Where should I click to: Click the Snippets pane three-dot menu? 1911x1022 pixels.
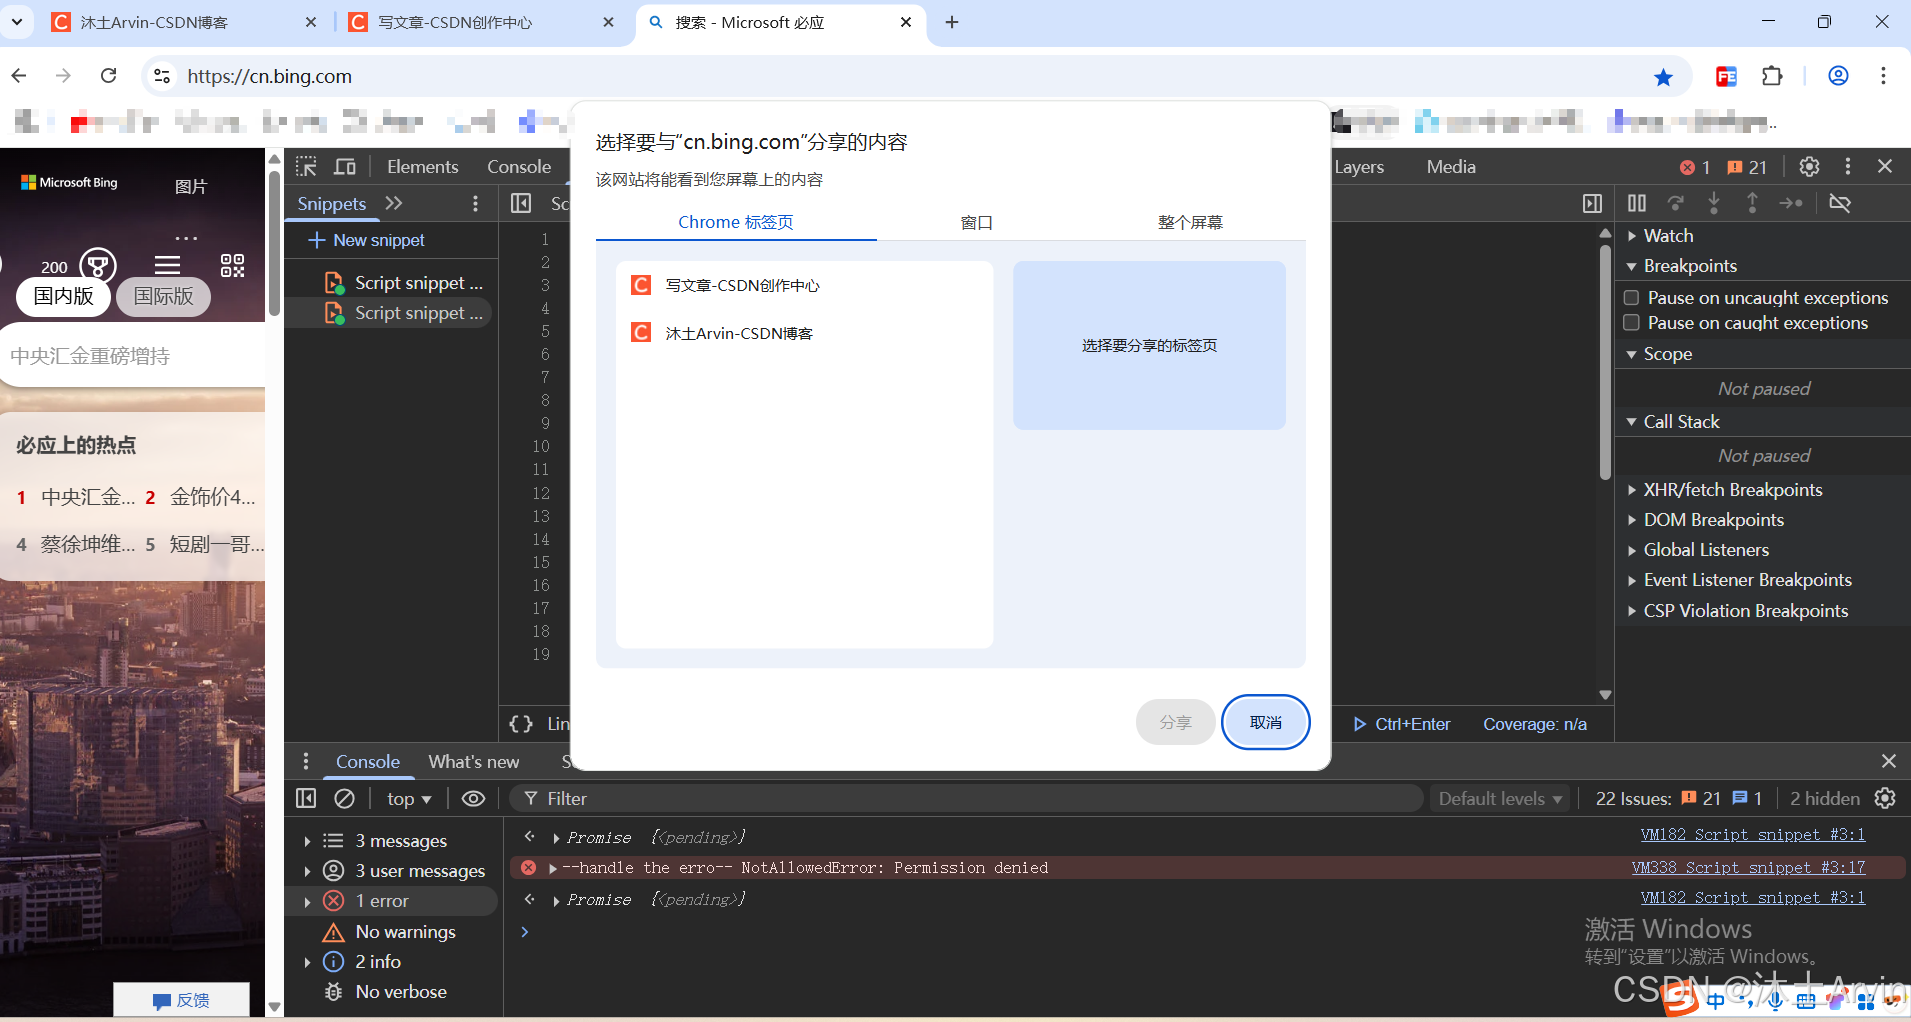point(475,204)
